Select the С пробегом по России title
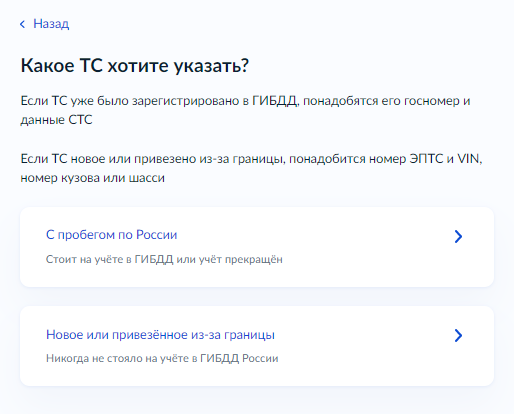Screen dimensions: 514x415 pyautogui.click(x=111, y=235)
